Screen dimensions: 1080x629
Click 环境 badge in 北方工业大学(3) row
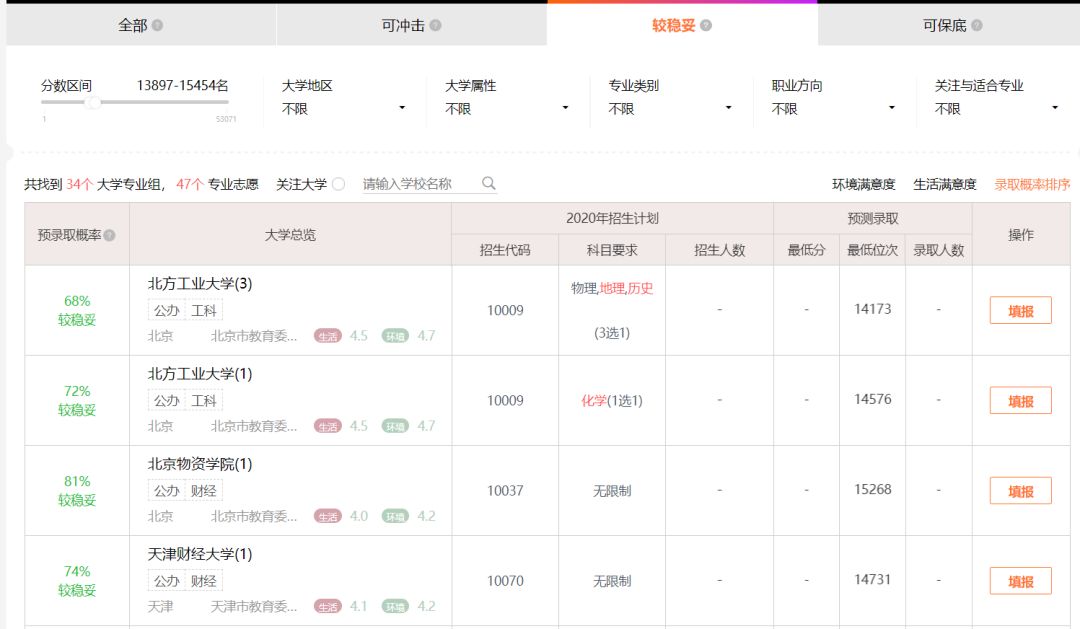pyautogui.click(x=395, y=336)
